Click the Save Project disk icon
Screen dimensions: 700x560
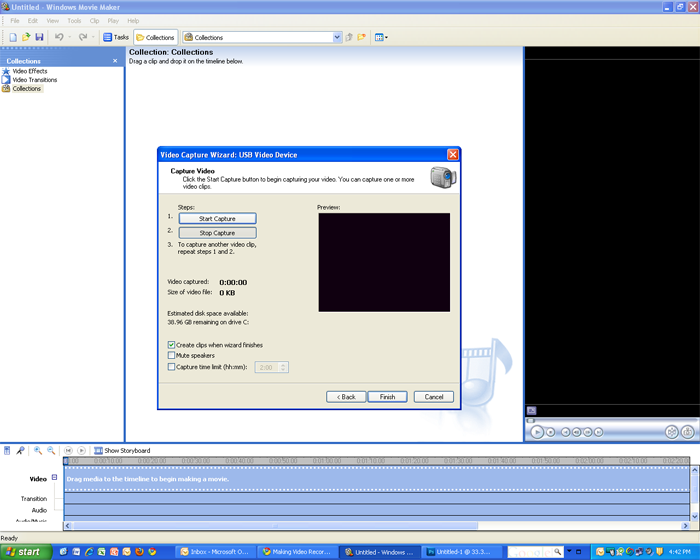(39, 37)
